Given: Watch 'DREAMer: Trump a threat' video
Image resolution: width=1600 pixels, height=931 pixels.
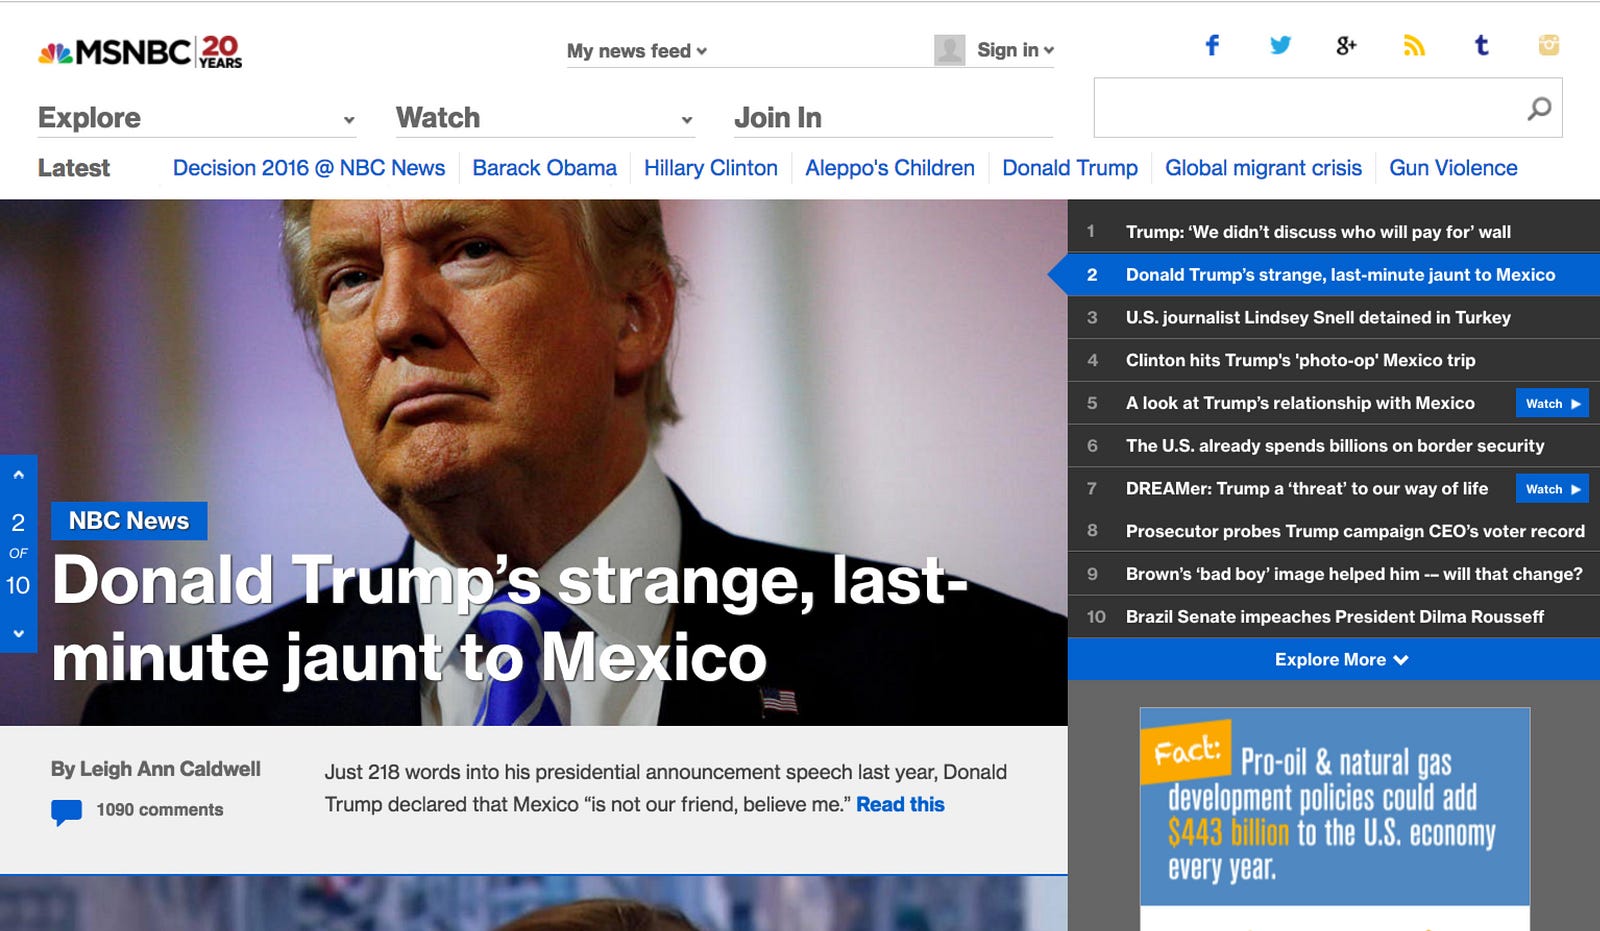Looking at the screenshot, I should point(1552,489).
